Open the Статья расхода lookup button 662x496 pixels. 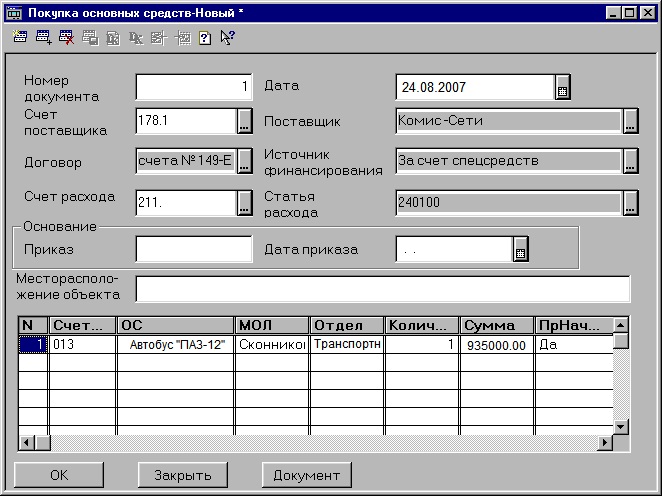[x=630, y=202]
